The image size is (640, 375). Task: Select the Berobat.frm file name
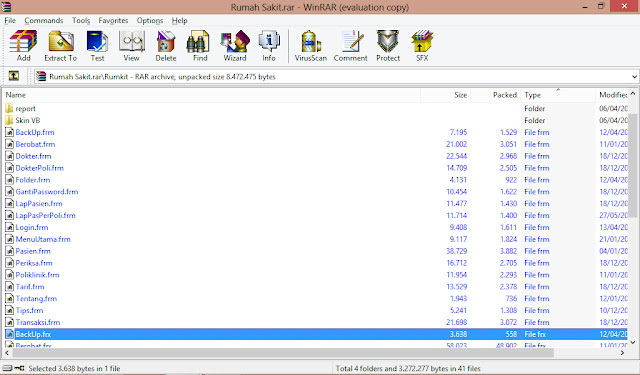click(x=35, y=144)
